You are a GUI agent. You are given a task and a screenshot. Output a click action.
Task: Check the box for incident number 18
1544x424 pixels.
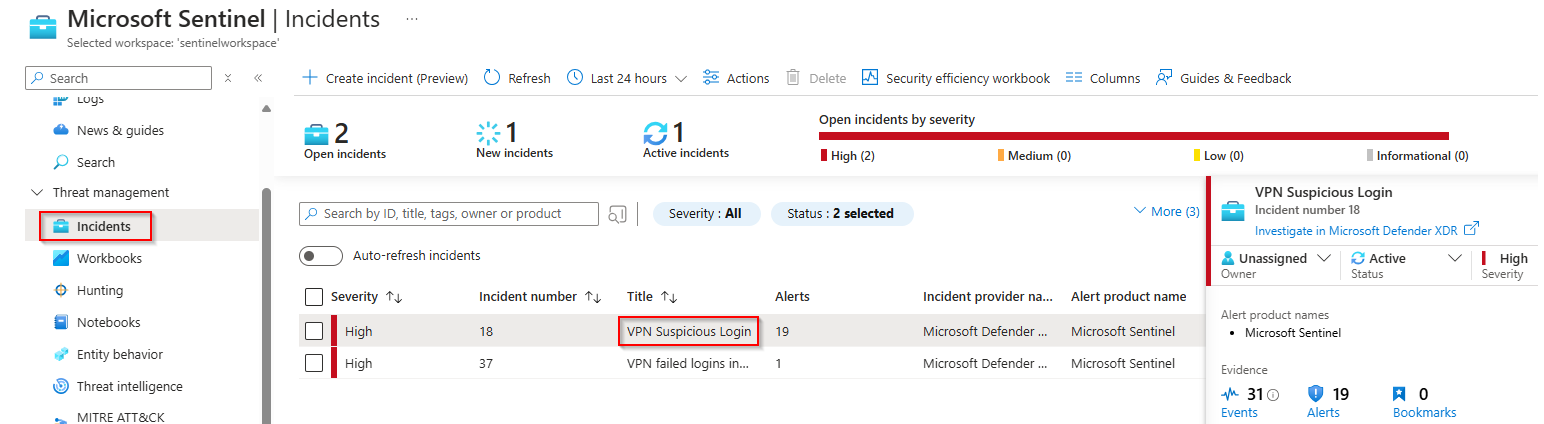click(314, 331)
